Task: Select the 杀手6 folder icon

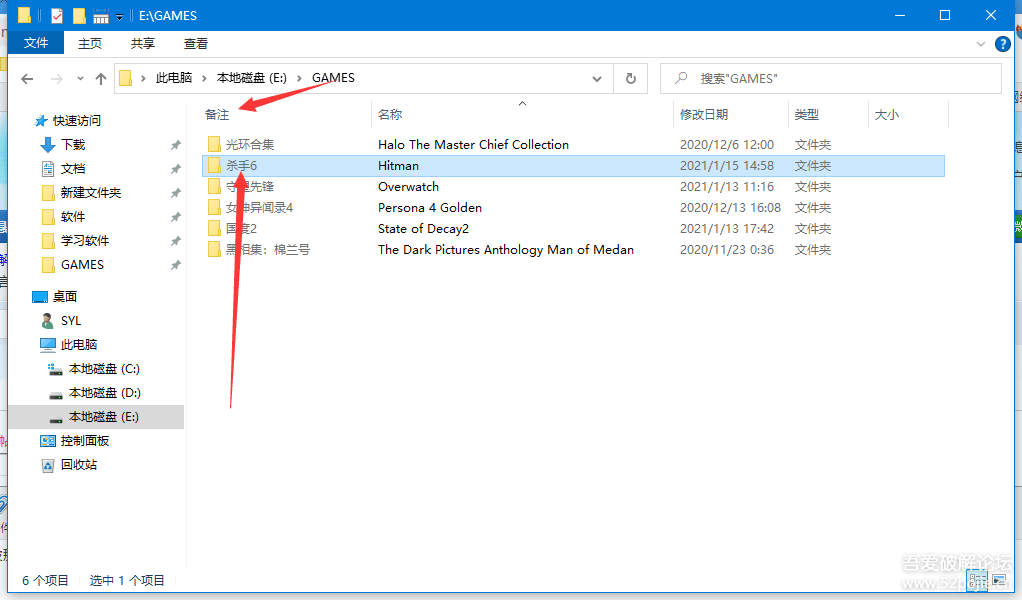Action: click(214, 165)
